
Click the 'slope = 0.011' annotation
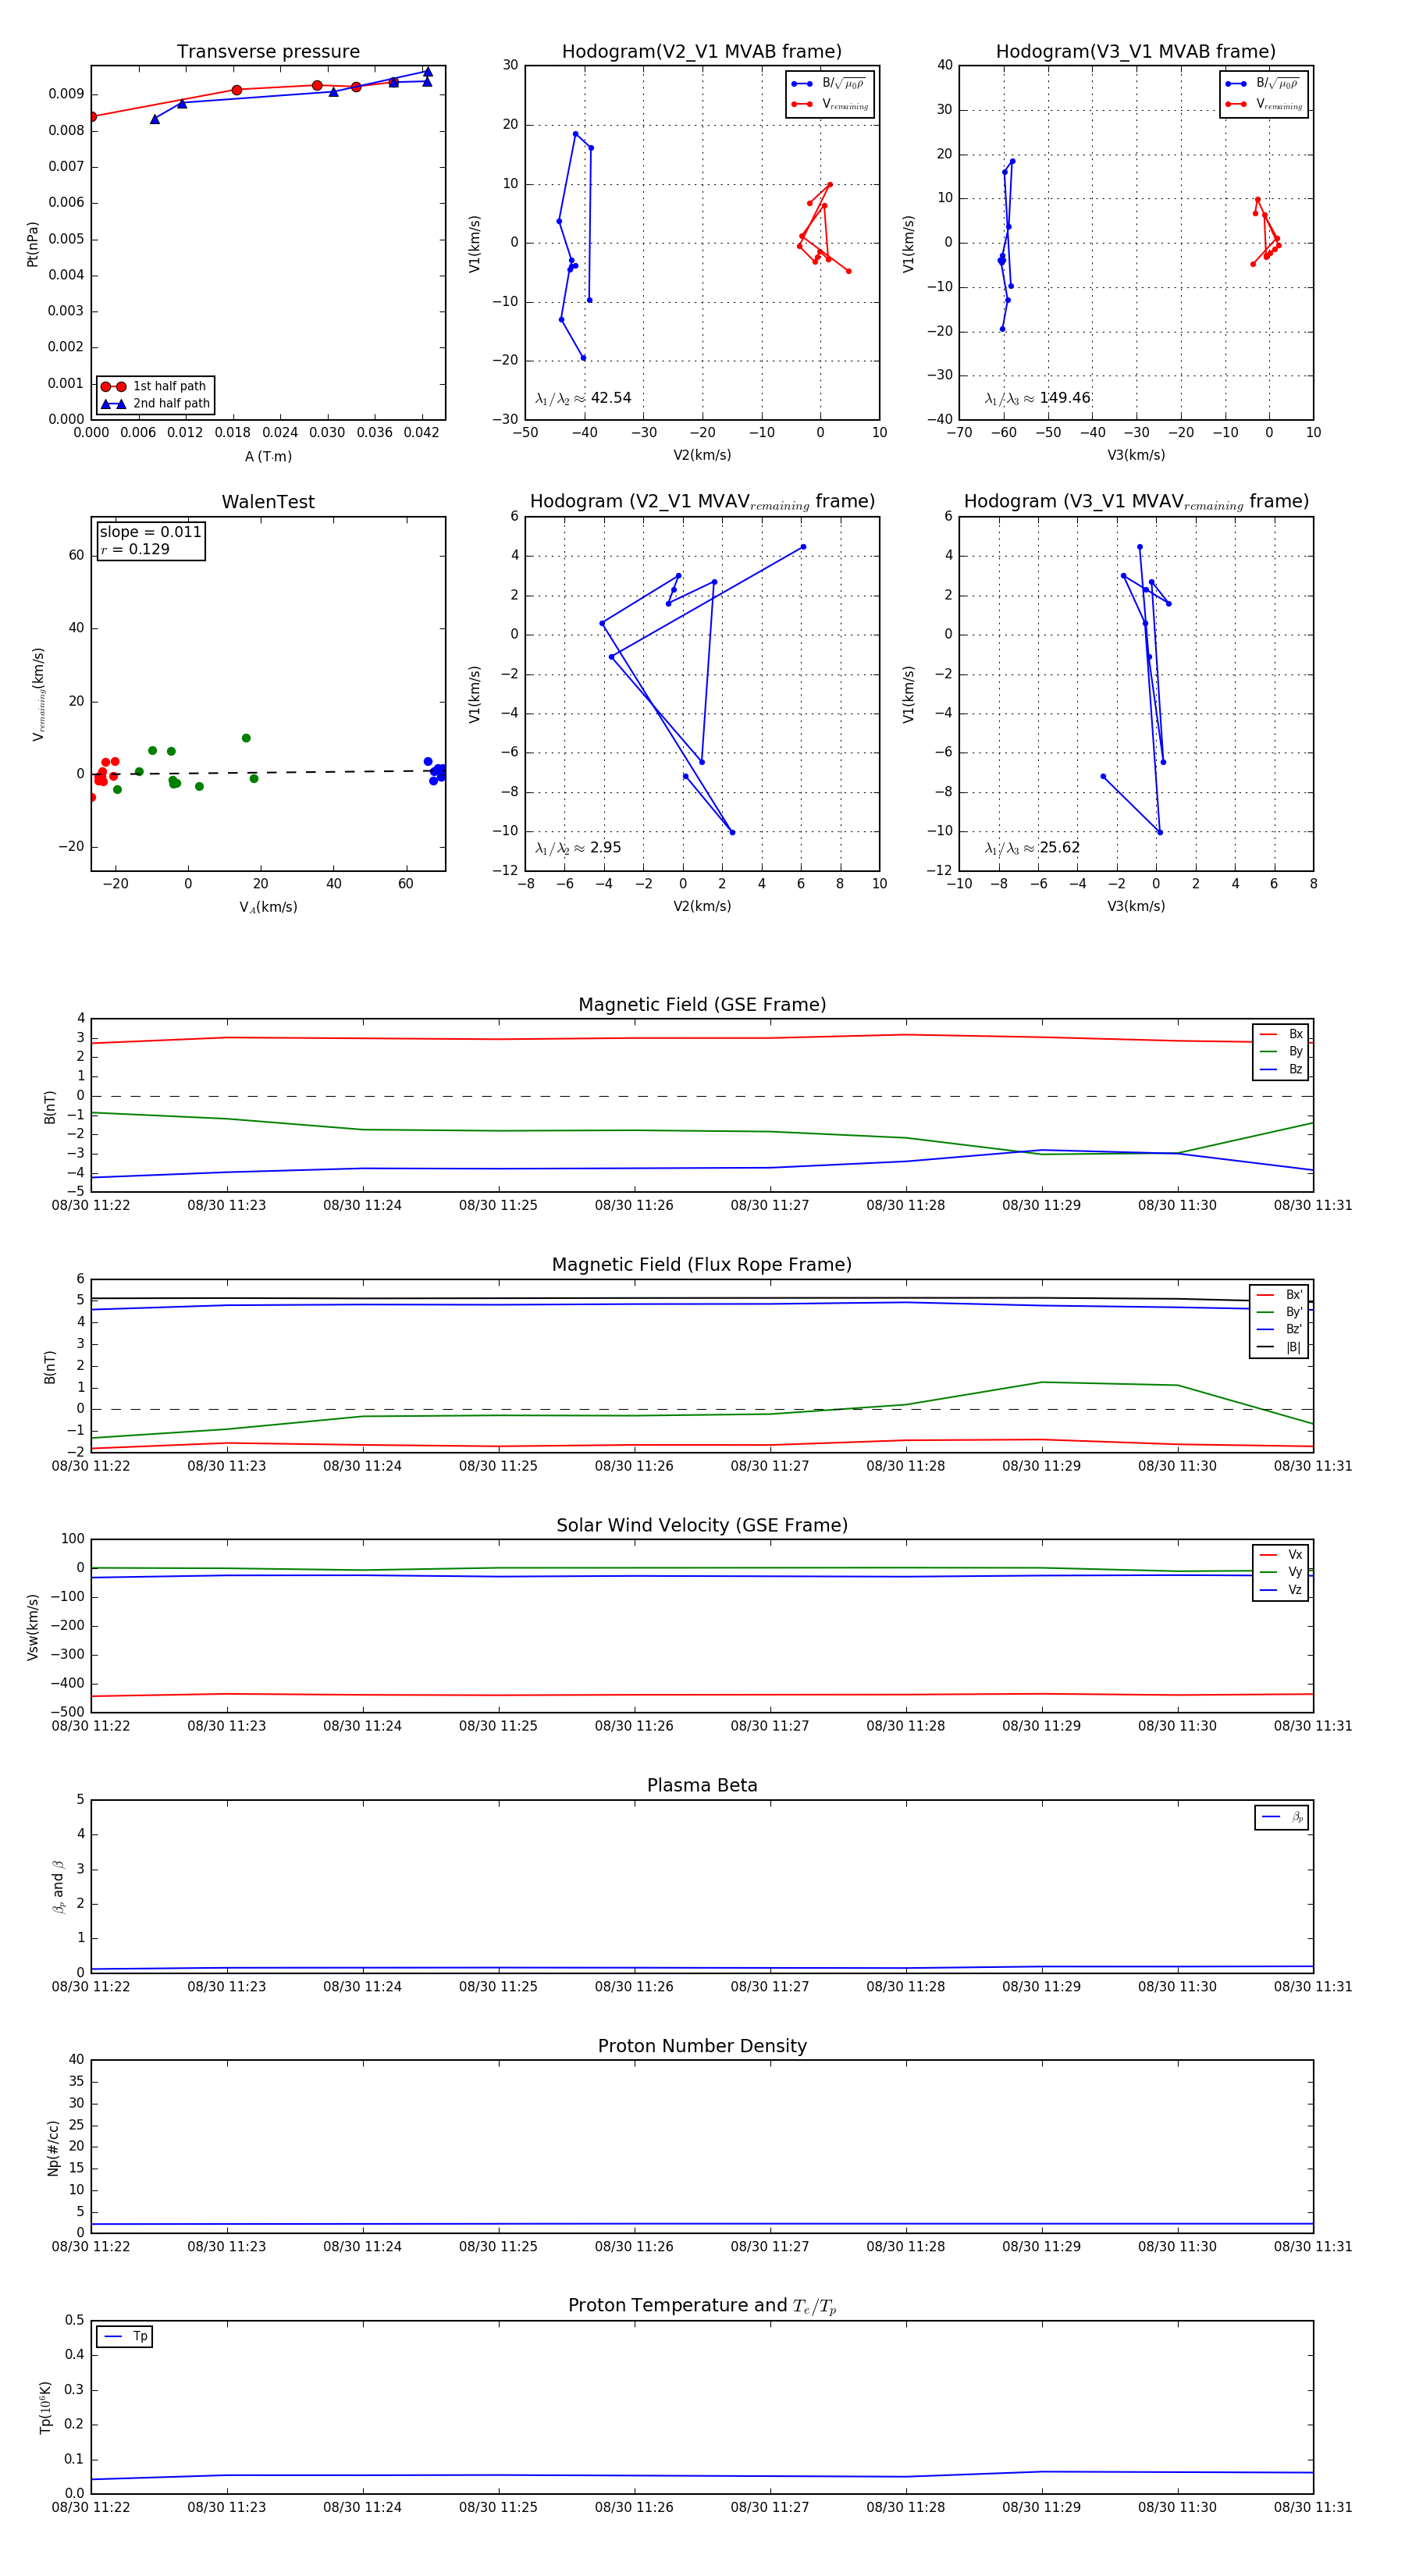tap(151, 532)
